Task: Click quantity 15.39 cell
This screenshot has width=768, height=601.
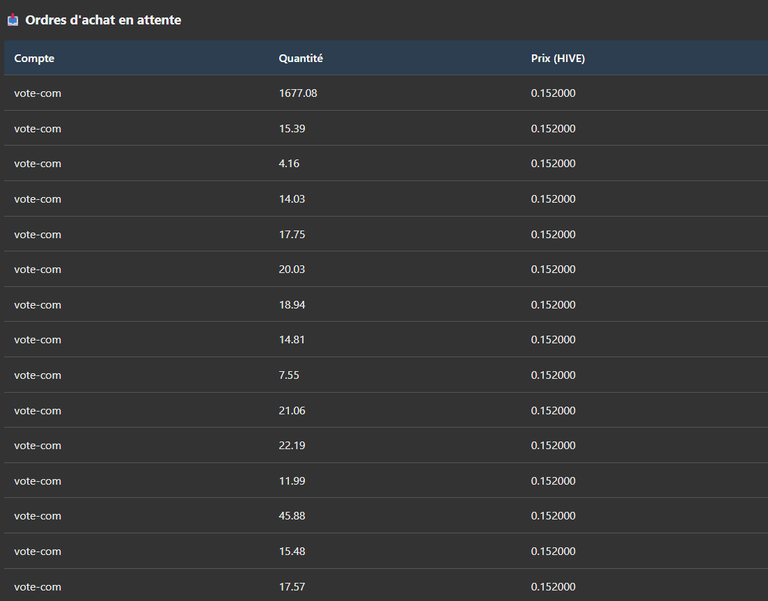Action: [292, 129]
